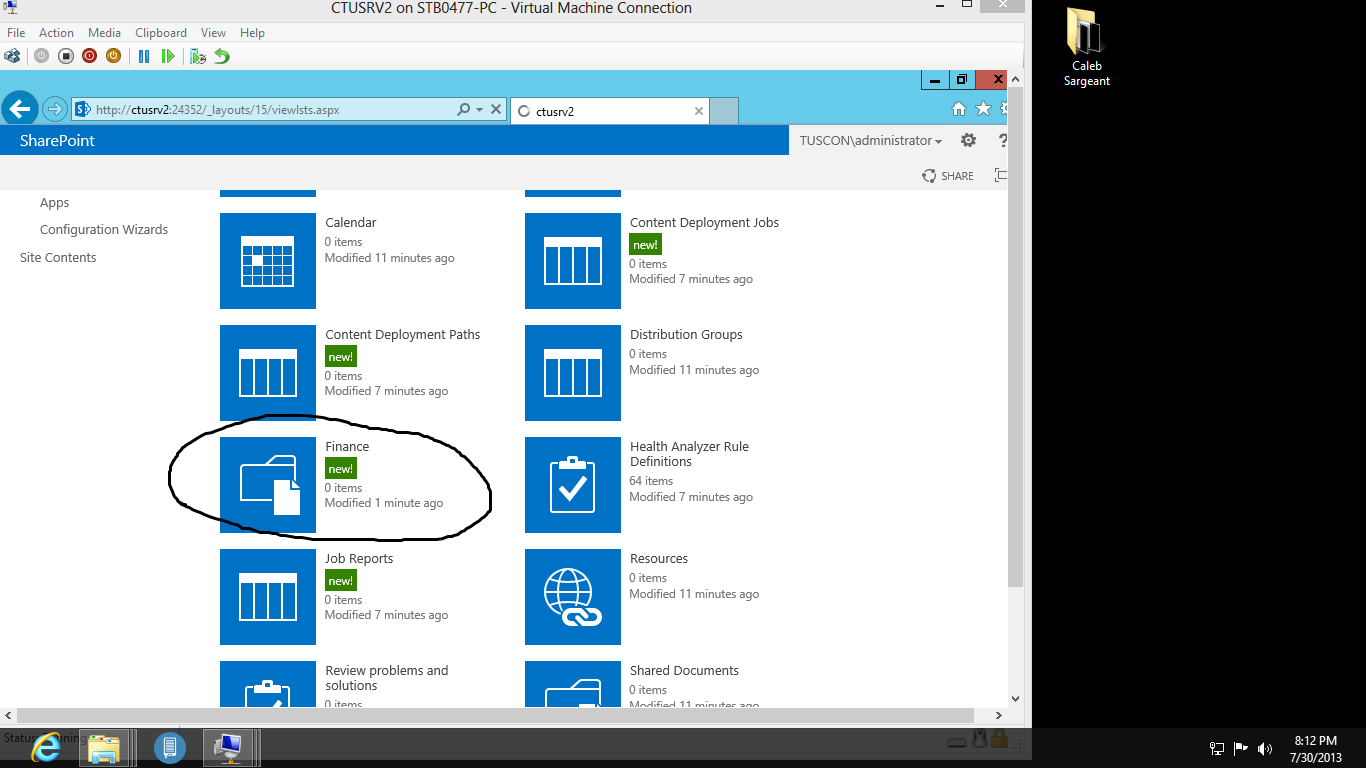Screen dimensions: 1366x768
Task: Open the Help menu
Action: [x=252, y=33]
